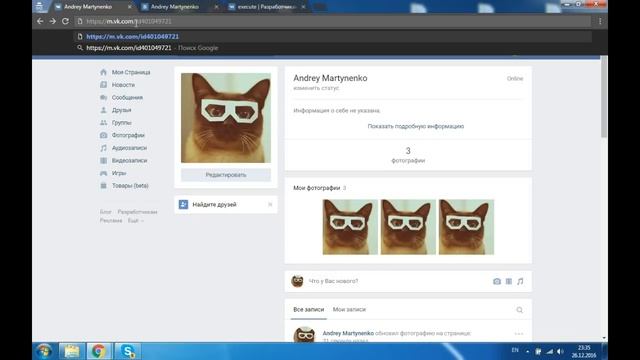Open Видеозаписи in sidebar
The width and height of the screenshot is (640, 360).
click(129, 160)
